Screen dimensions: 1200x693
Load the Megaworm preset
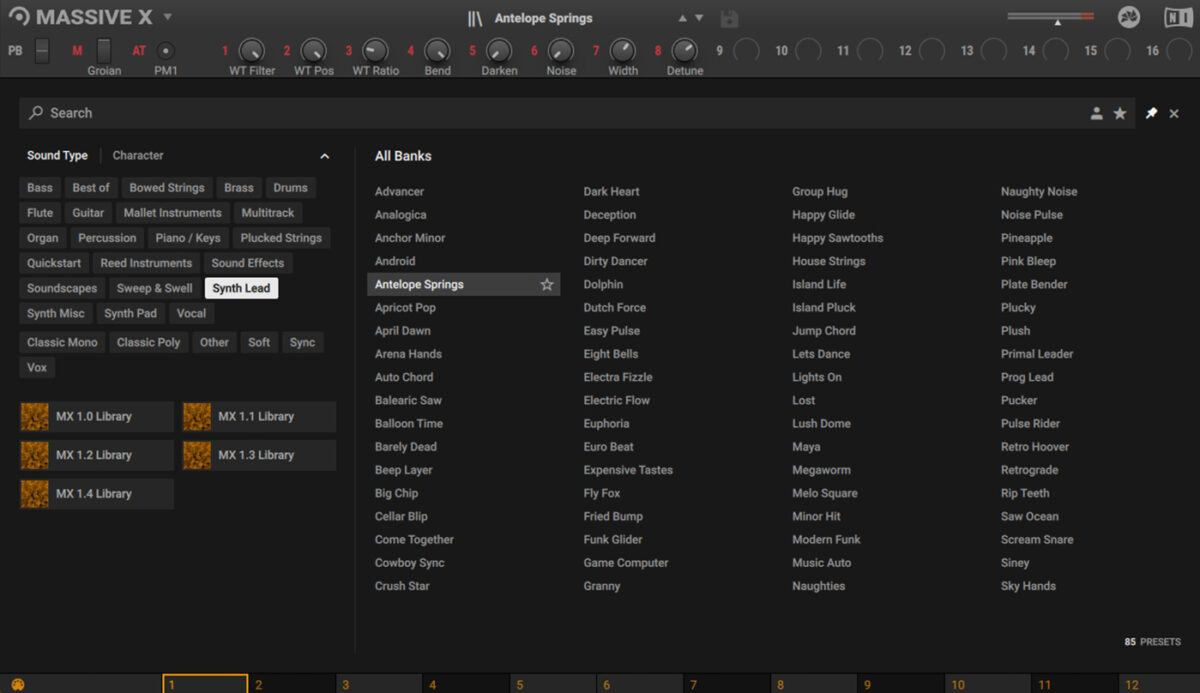click(x=821, y=470)
